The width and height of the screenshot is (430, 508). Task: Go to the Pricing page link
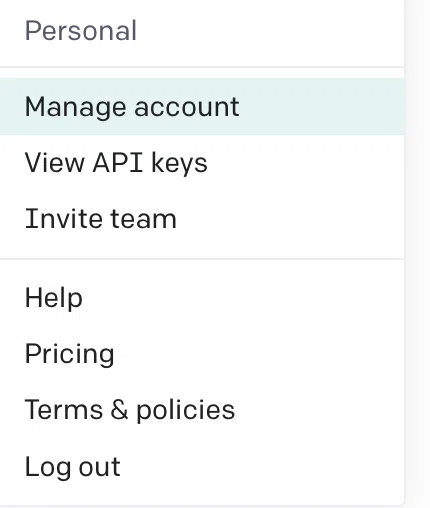point(202,353)
